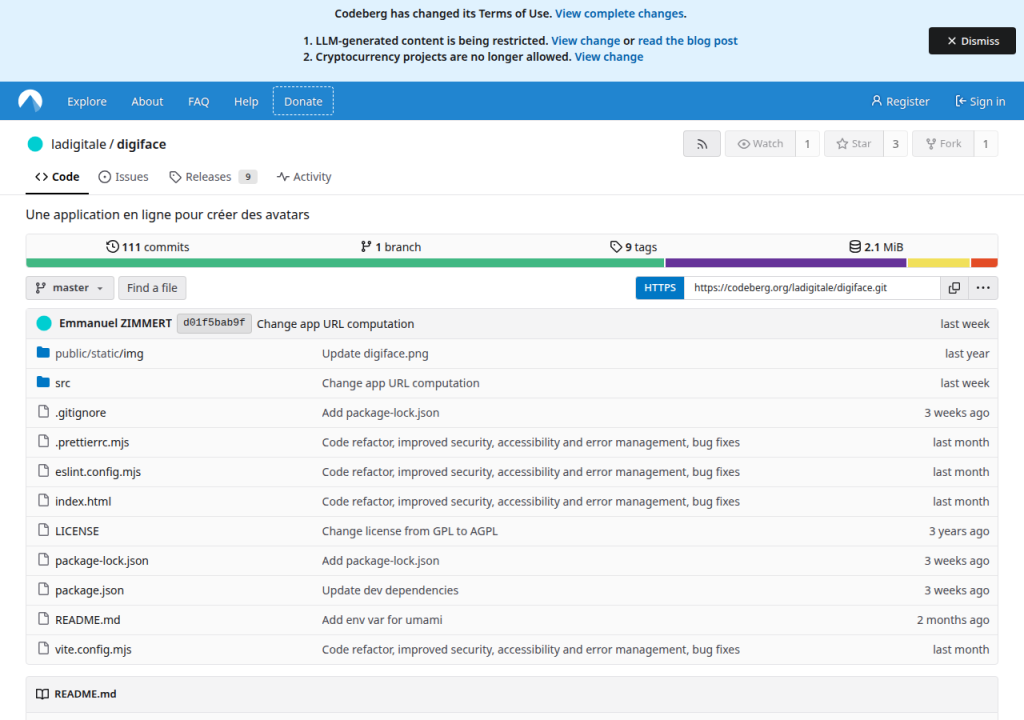Image resolution: width=1024 pixels, height=720 pixels.
Task: Star the digiface repository
Action: 854,144
